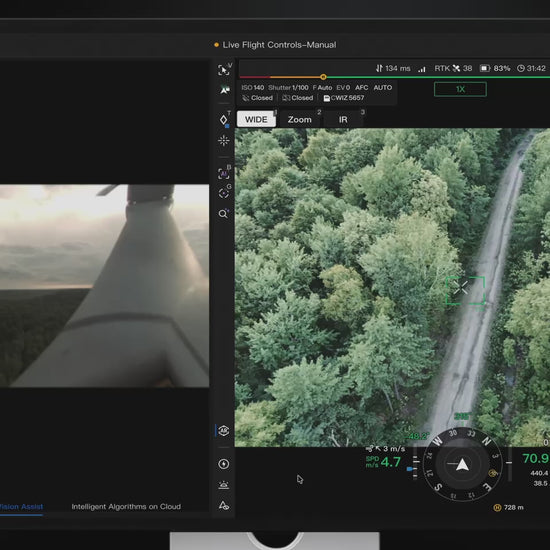Click Live Flight Controls-Manual title

(279, 45)
